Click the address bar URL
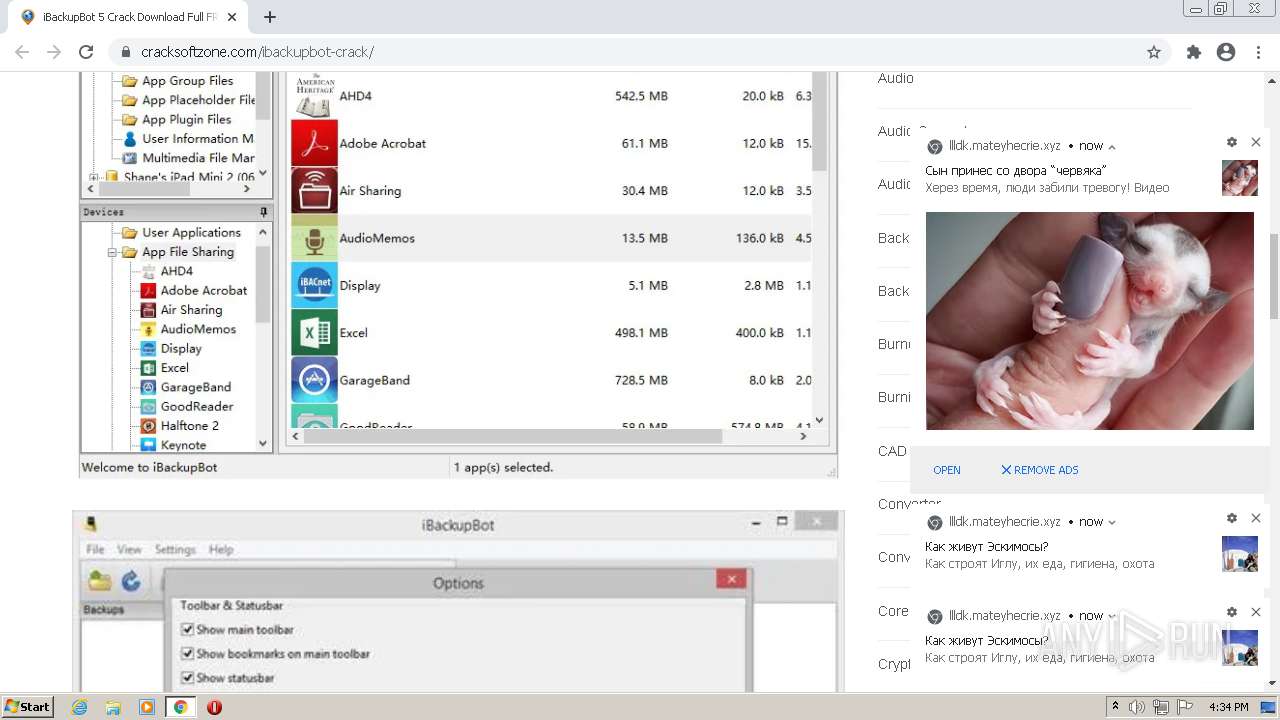This screenshot has height=720, width=1280. point(258,52)
